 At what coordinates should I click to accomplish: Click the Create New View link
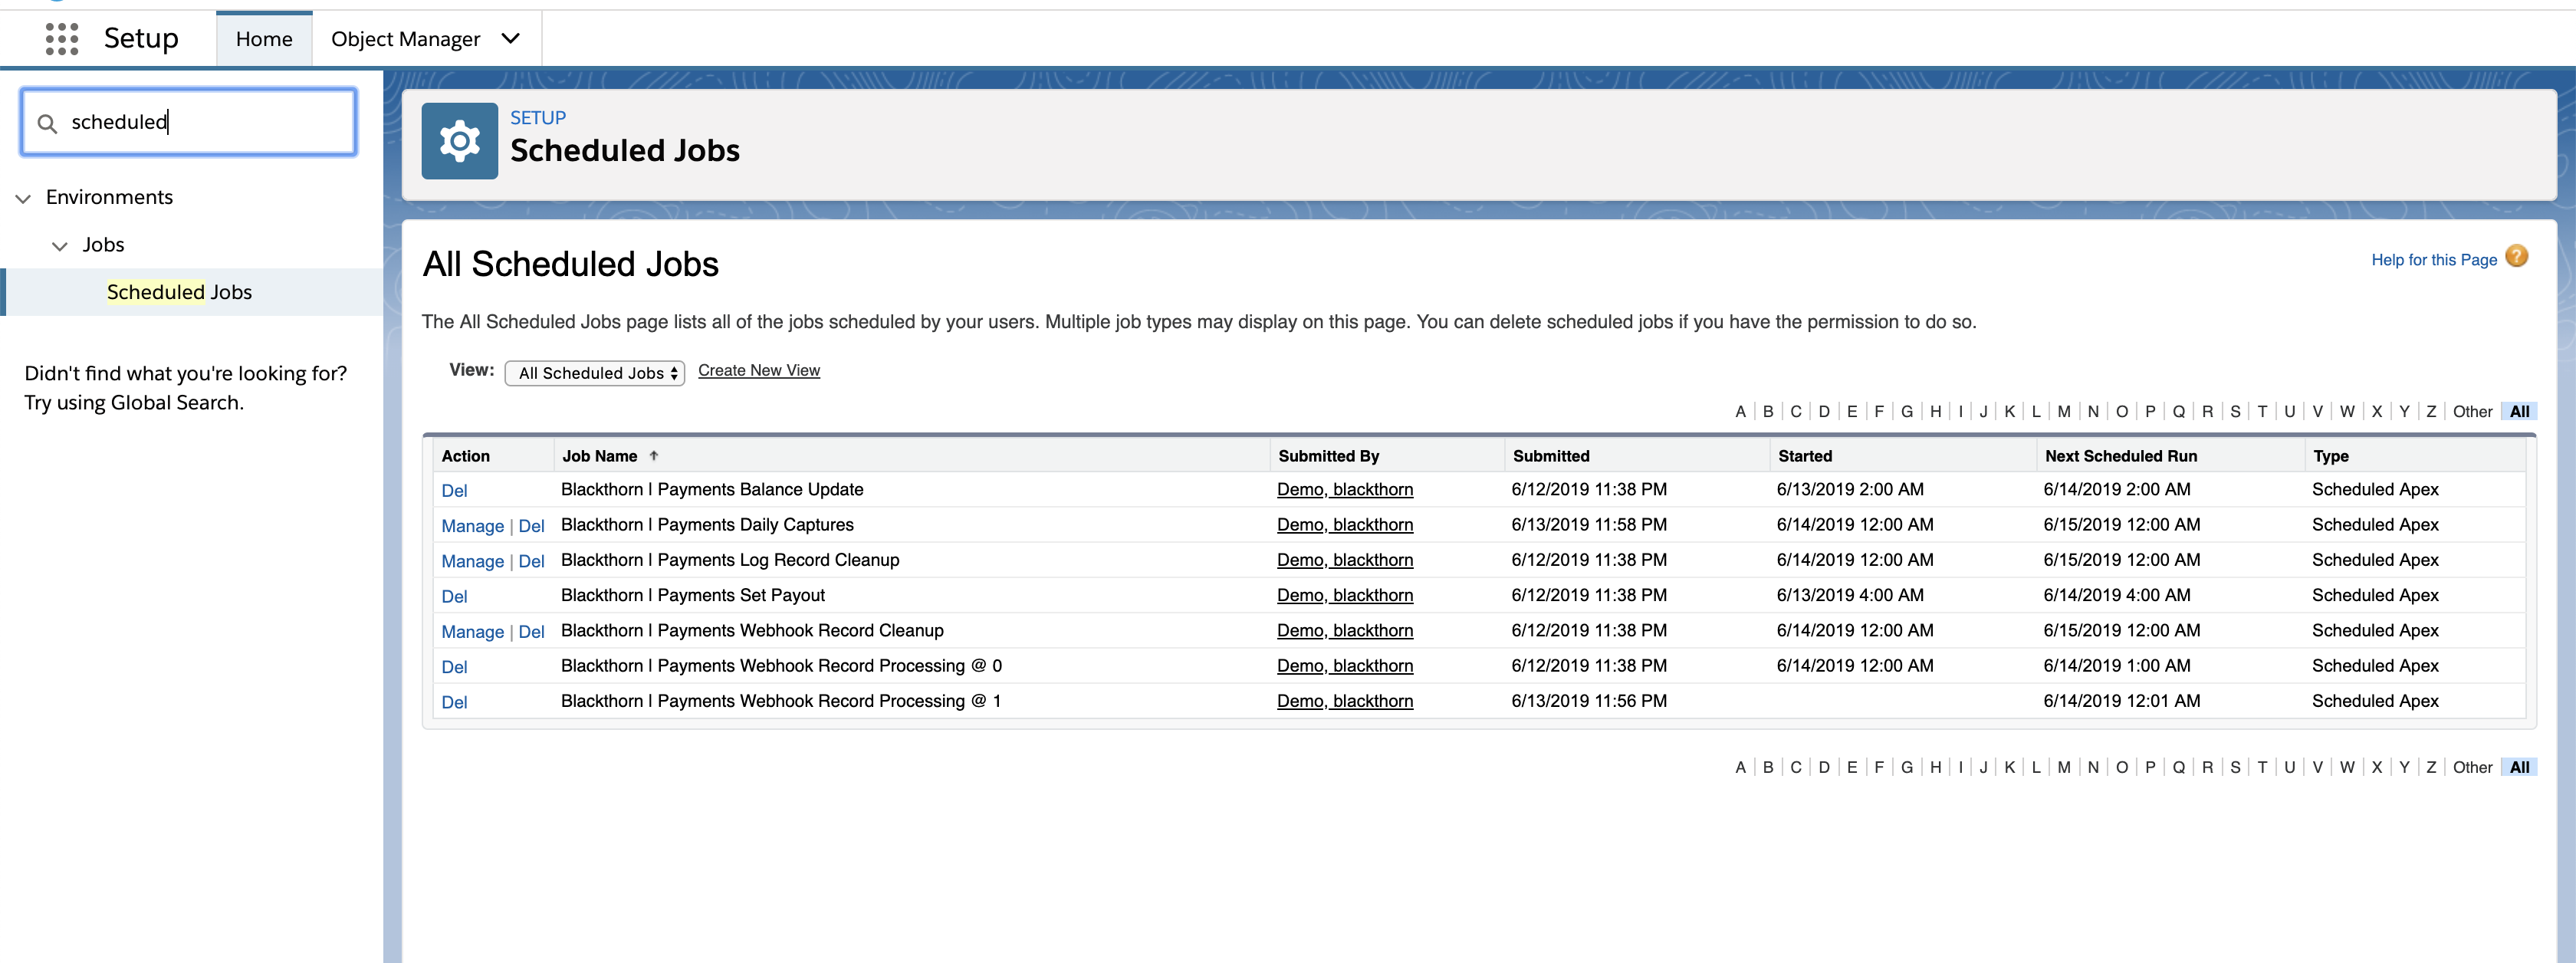pos(758,370)
